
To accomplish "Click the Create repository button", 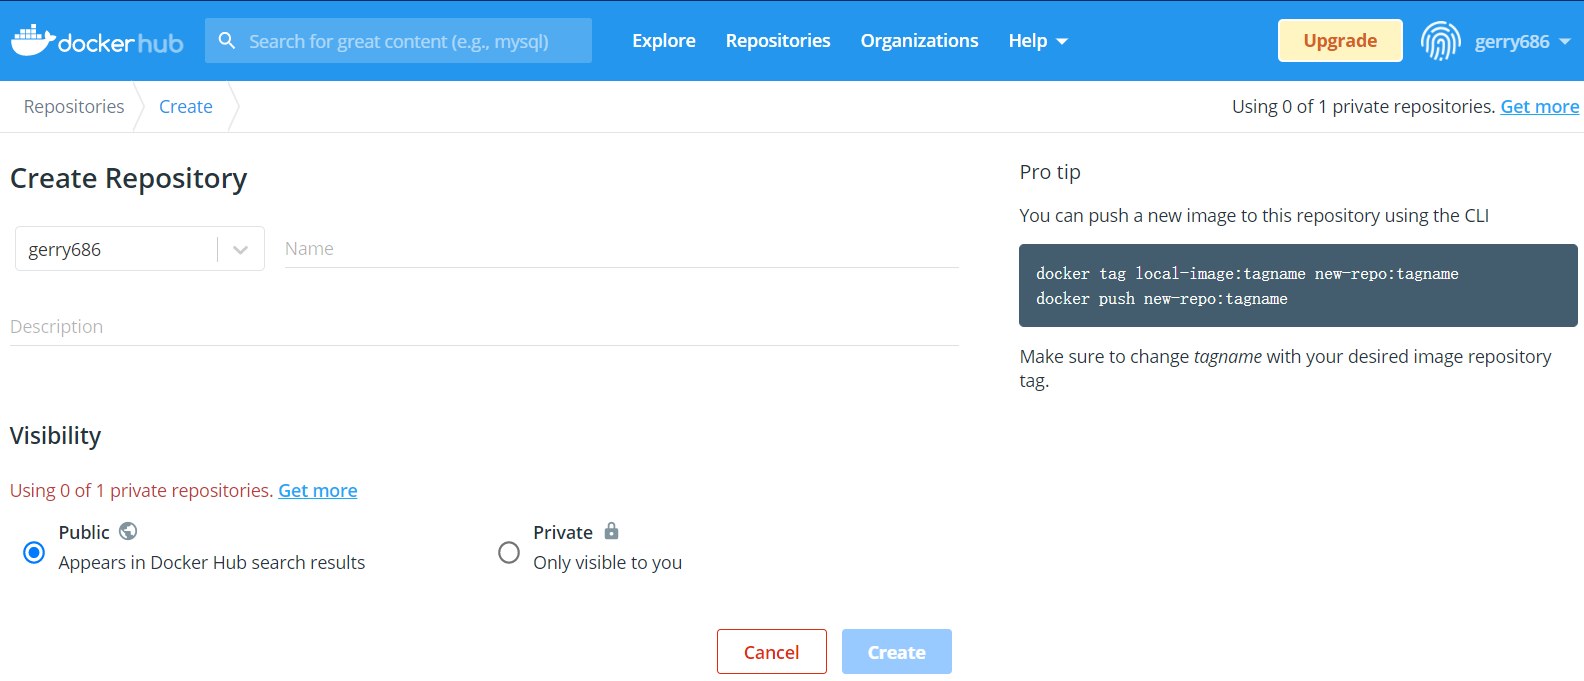I will point(896,652).
